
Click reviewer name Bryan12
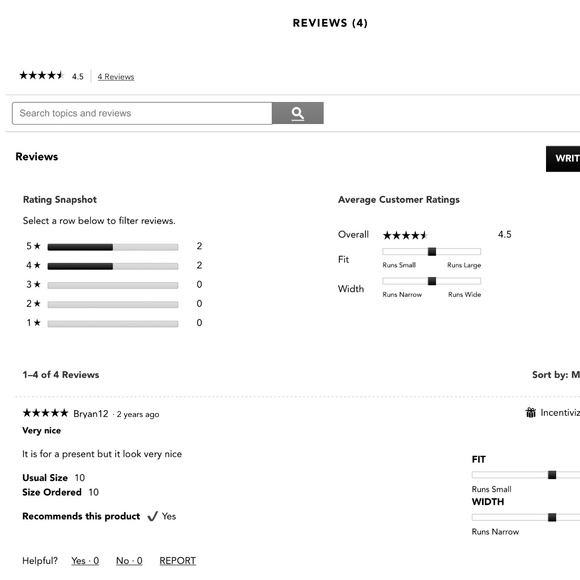pyautogui.click(x=91, y=414)
